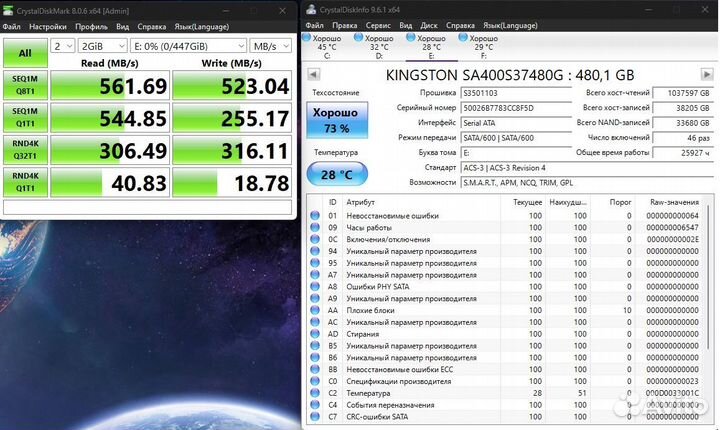This screenshot has width=720, height=430.
Task: Click status icon of attribute 94 row
Action: click(315, 251)
